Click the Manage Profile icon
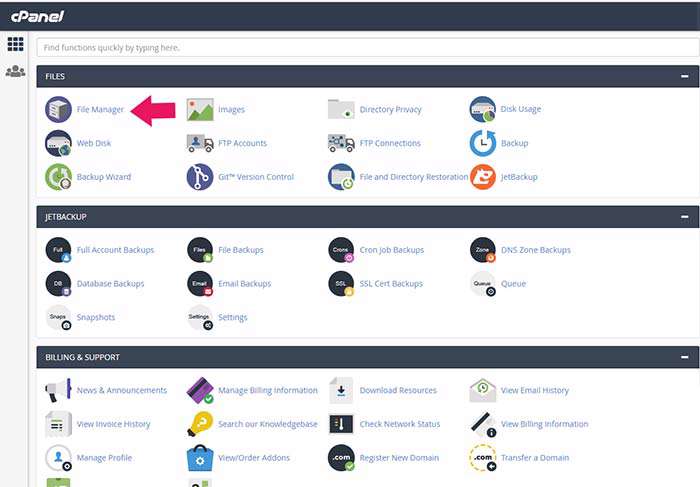Screen dimensions: 700x487 [58, 458]
